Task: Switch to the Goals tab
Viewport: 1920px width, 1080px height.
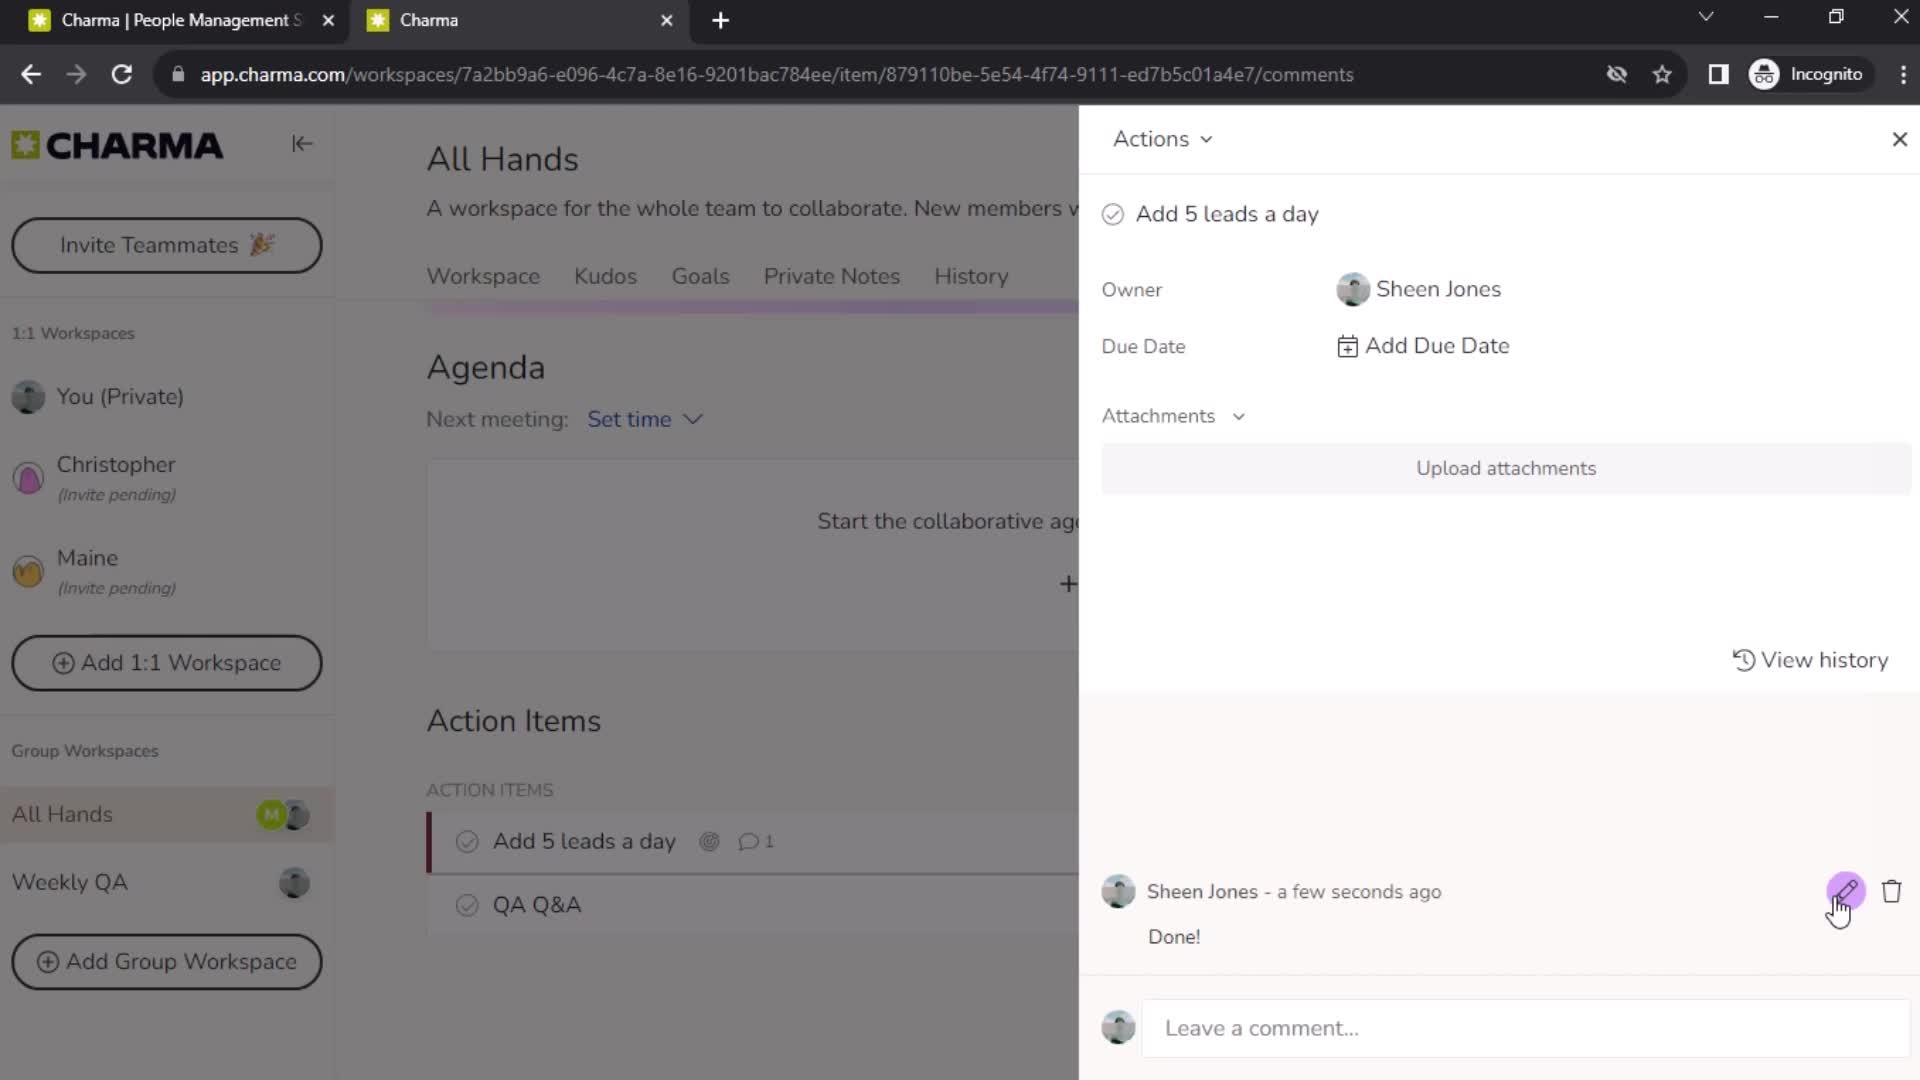Action: [x=700, y=276]
